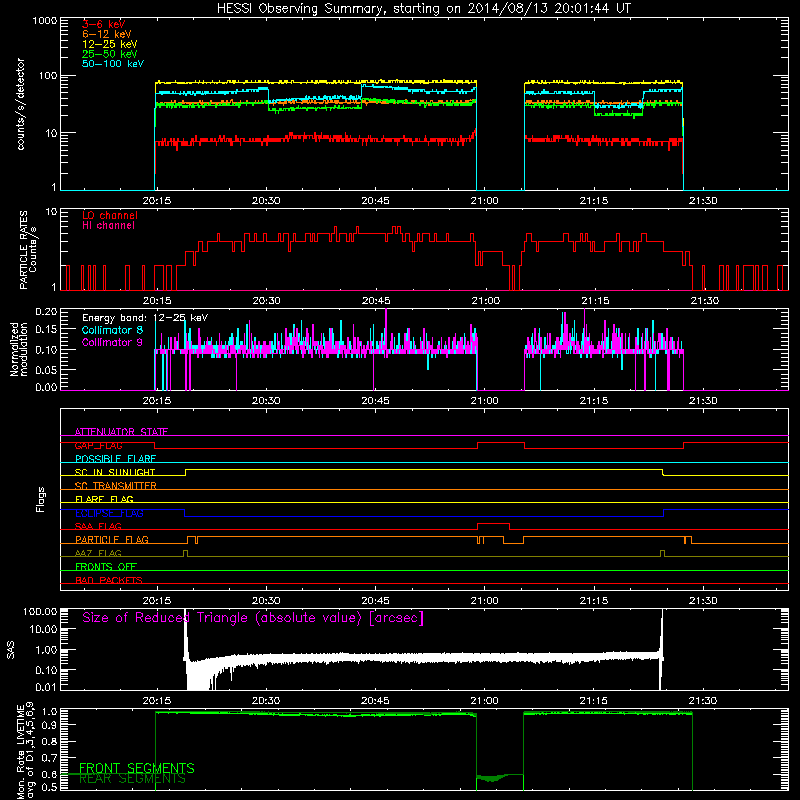Click the PARTICLE_FLAG label

click(x=111, y=539)
